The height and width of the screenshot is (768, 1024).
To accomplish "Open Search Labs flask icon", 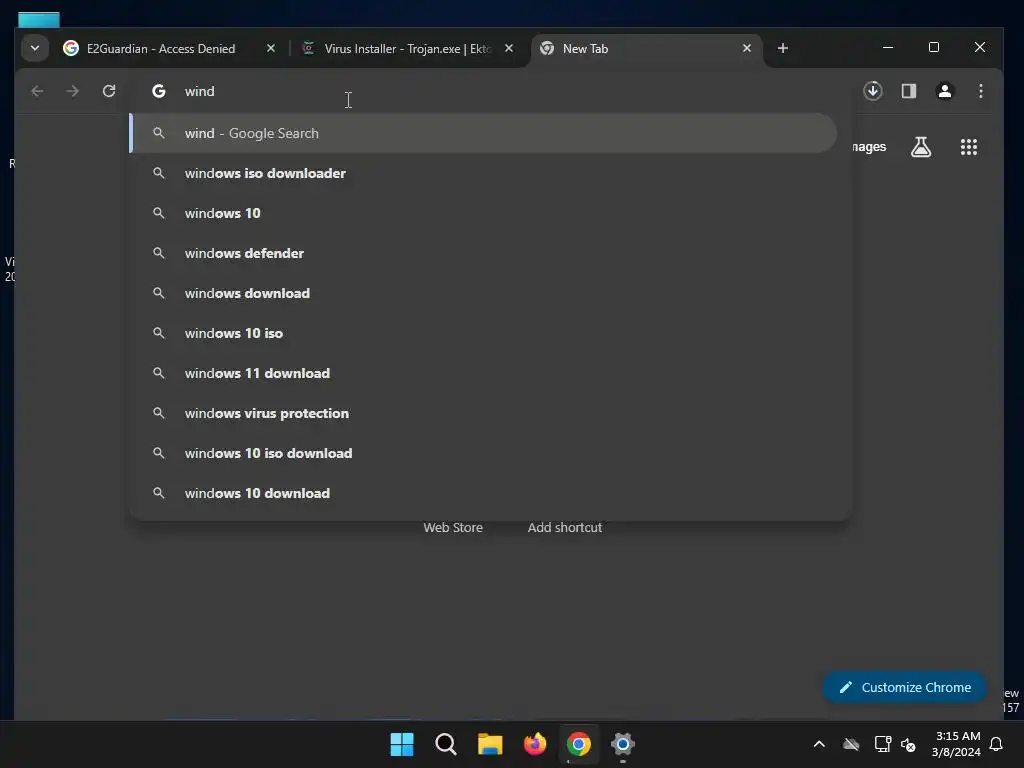I will (921, 147).
